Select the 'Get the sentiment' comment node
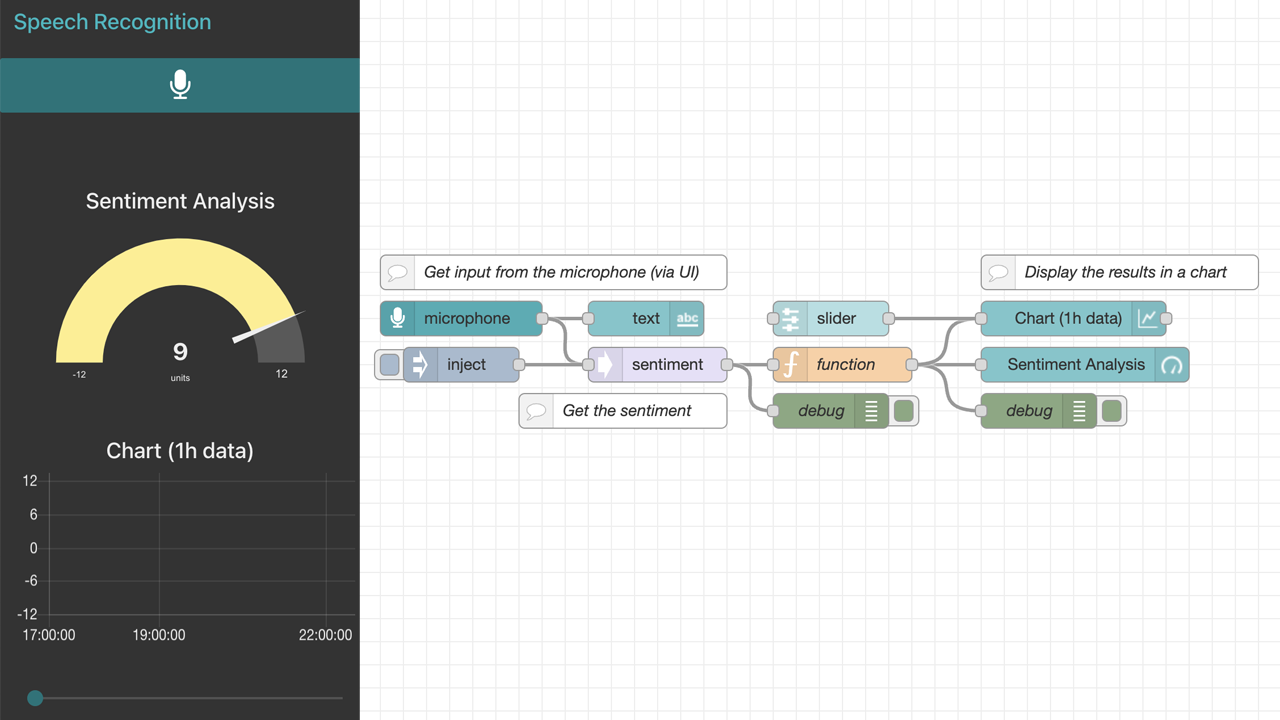This screenshot has height=720, width=1280. point(623,410)
